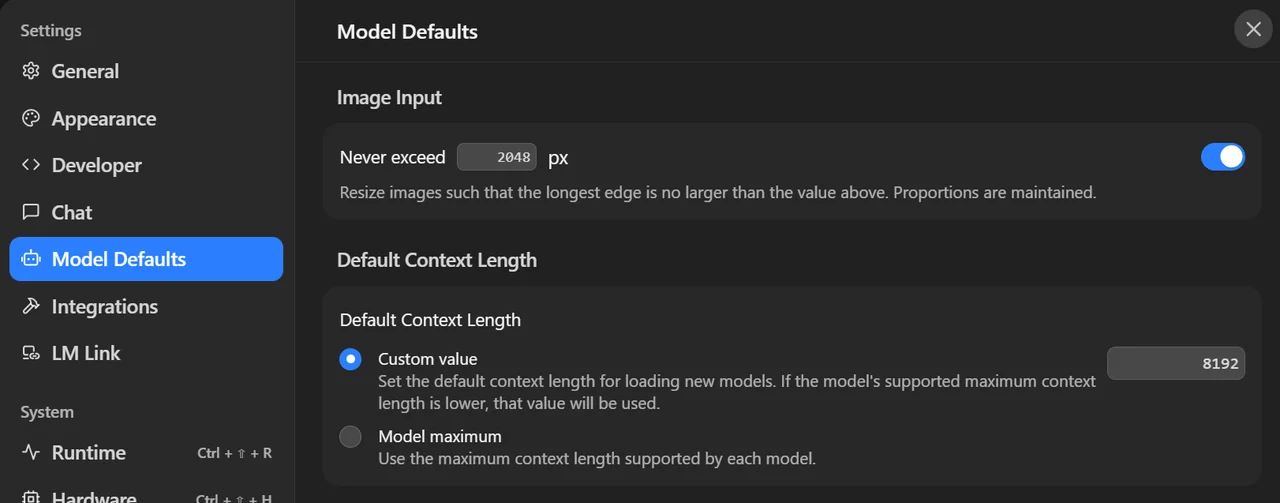The height and width of the screenshot is (503, 1280).
Task: Click the context length 8192 field
Action: pyautogui.click(x=1177, y=364)
